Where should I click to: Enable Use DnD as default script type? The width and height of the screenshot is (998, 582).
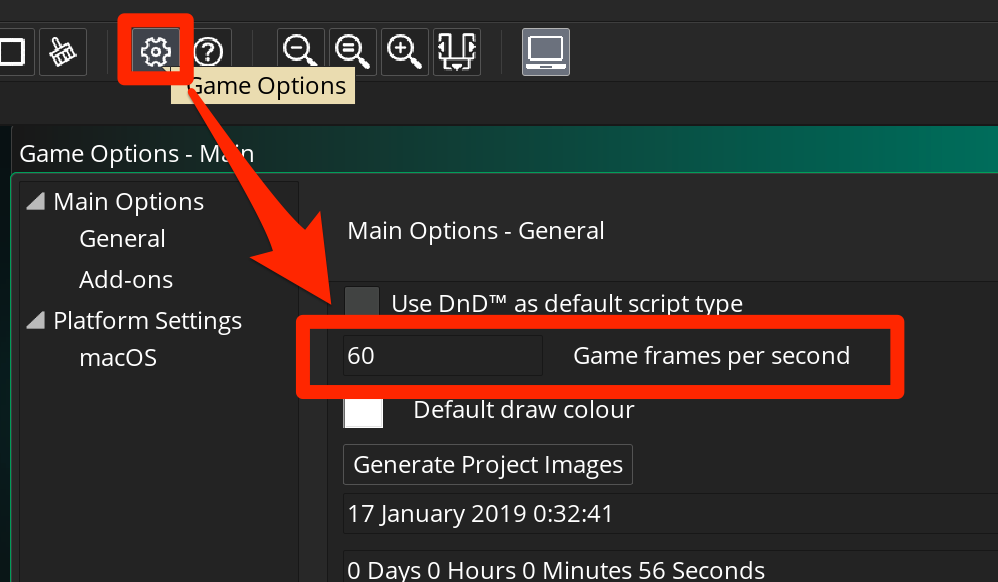[362, 302]
